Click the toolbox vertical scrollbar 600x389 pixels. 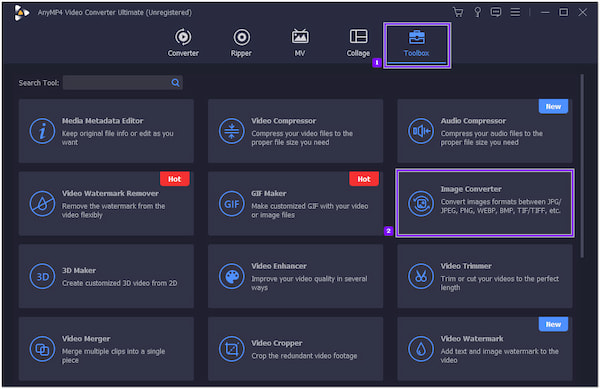(x=582, y=166)
